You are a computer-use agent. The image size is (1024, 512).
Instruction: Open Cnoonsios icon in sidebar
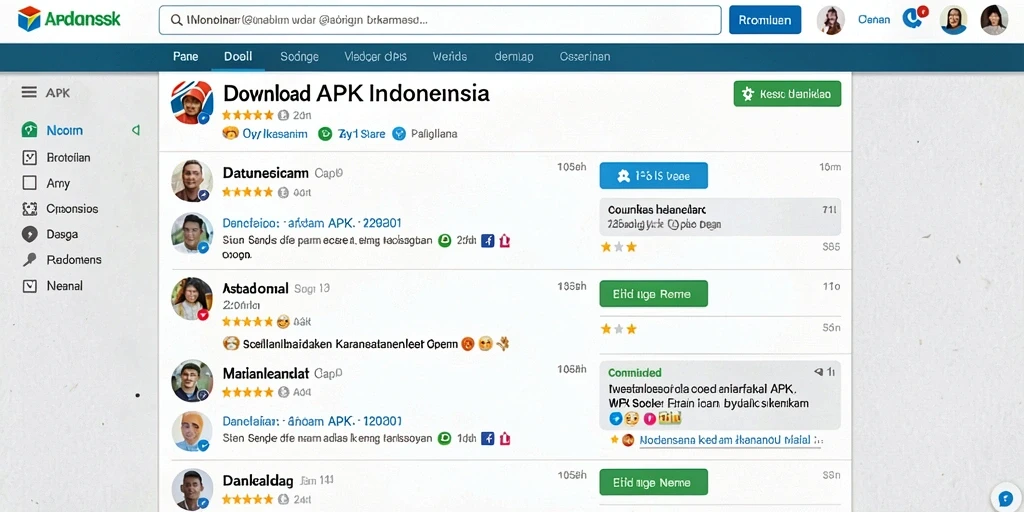point(29,209)
